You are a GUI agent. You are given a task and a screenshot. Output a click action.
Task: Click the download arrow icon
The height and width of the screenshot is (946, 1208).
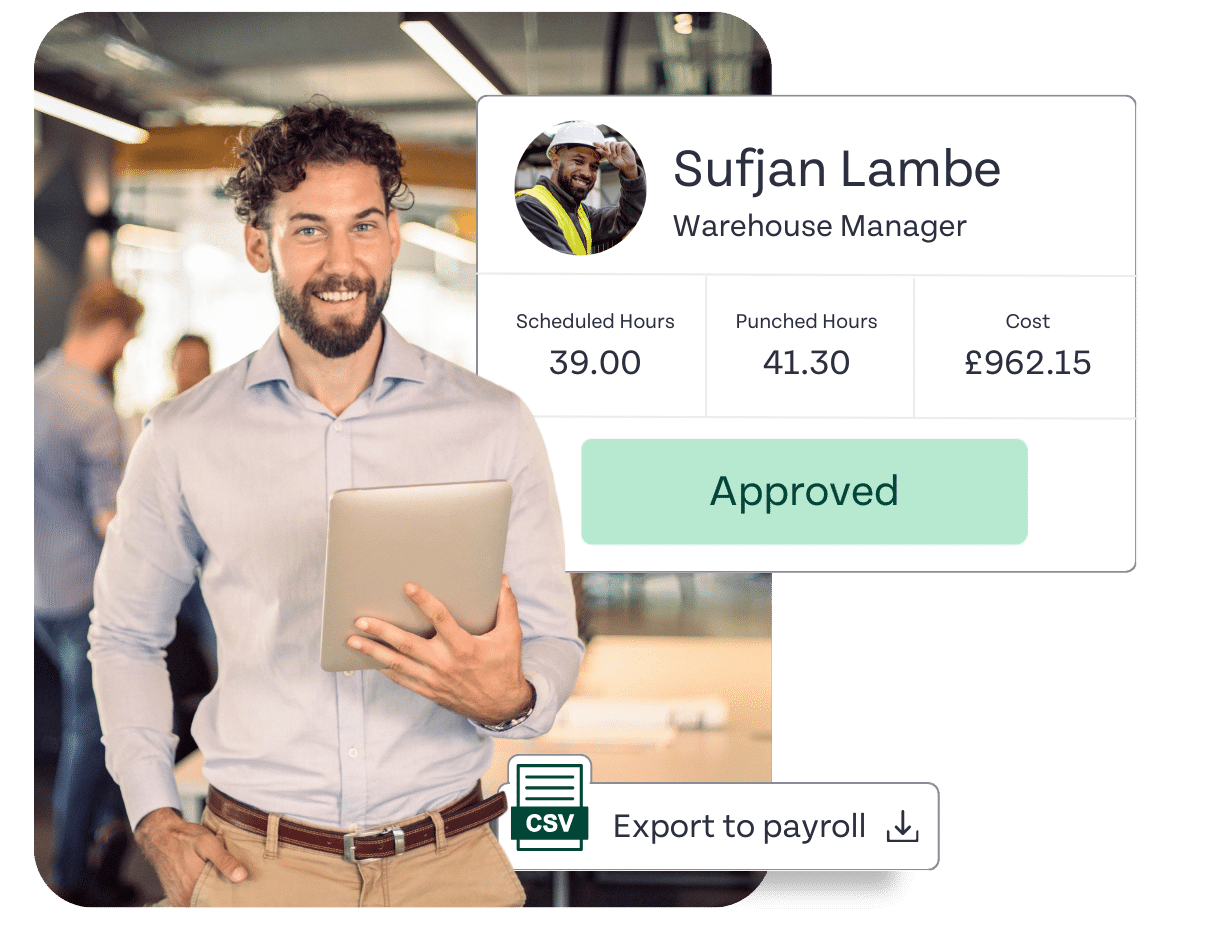902,826
